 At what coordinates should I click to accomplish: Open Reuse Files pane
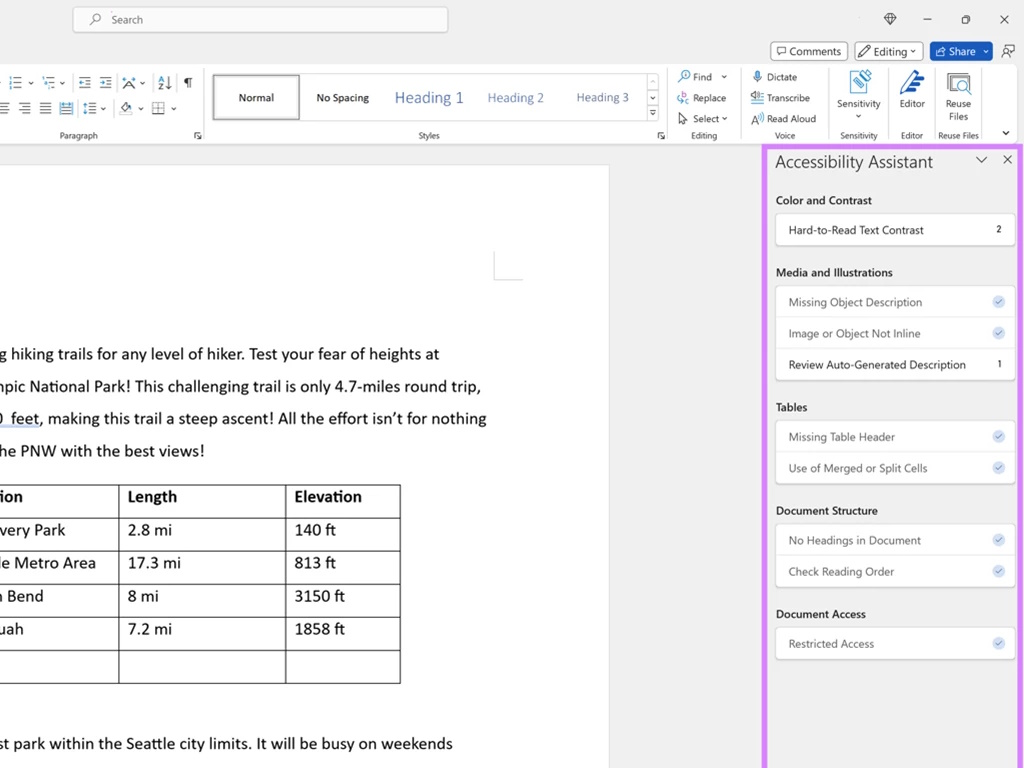tap(958, 96)
